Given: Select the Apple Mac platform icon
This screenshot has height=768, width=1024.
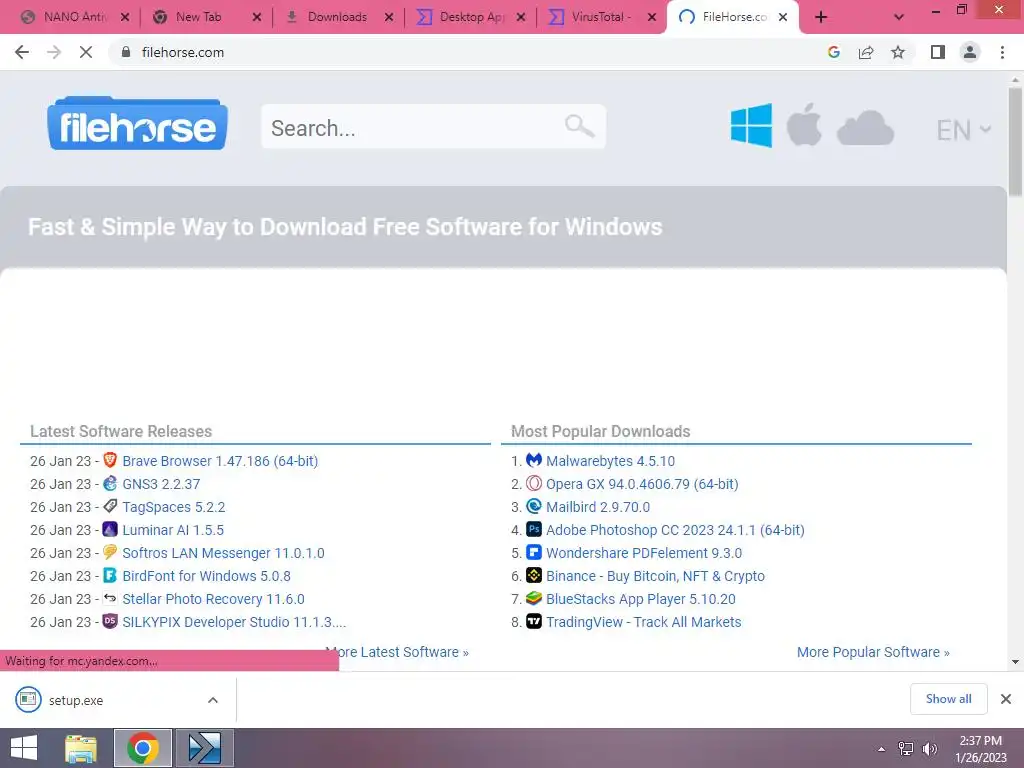Looking at the screenshot, I should (x=804, y=124).
